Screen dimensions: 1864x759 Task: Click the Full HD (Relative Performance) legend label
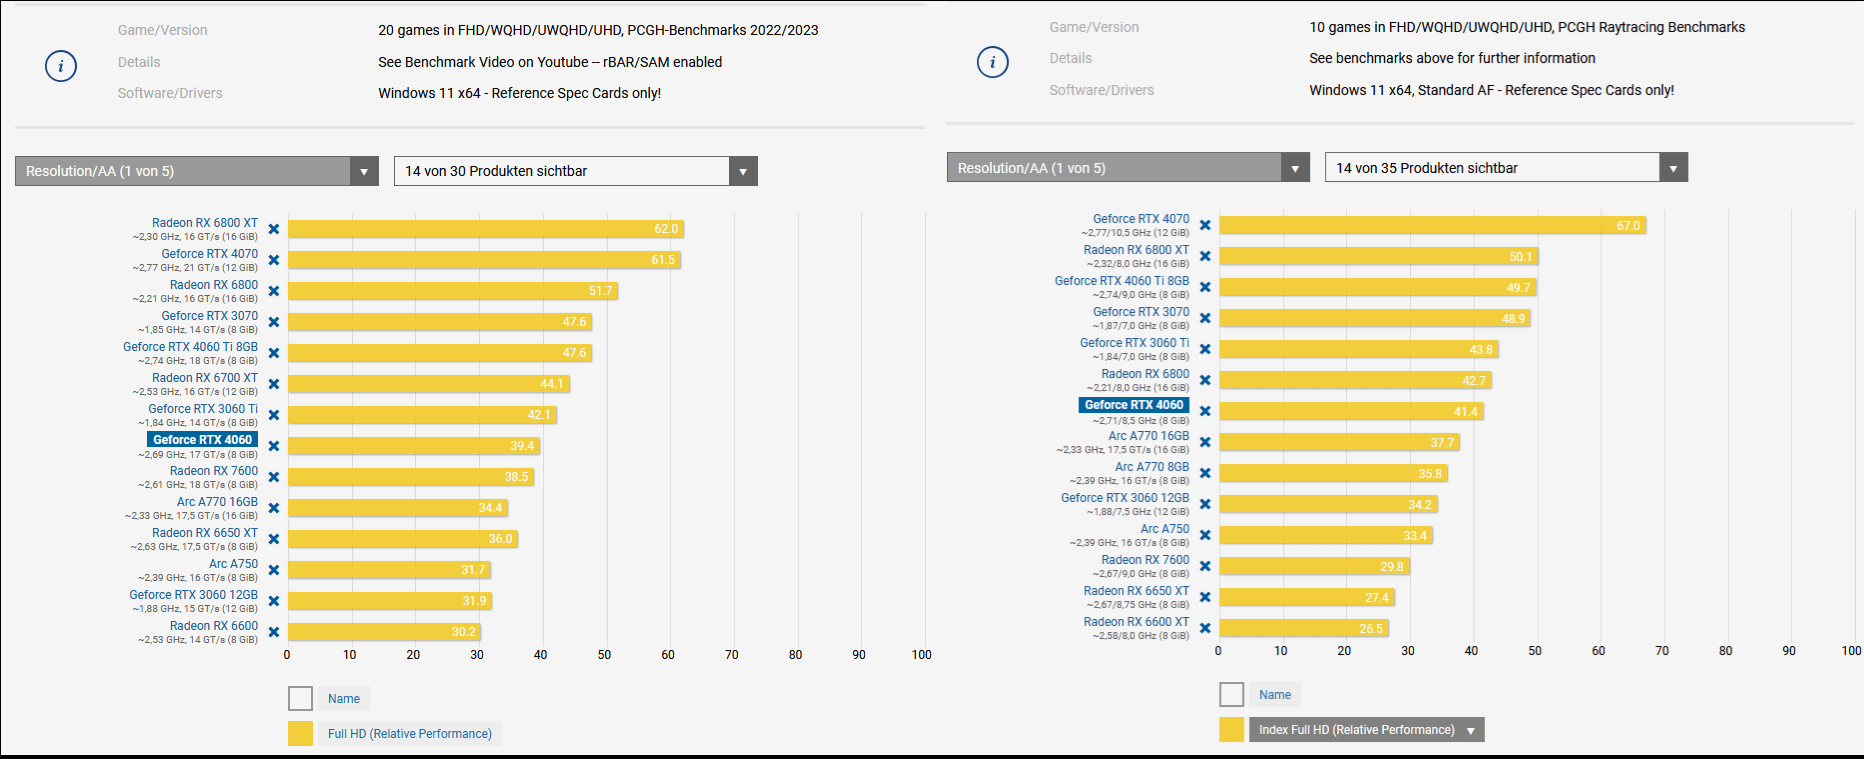(410, 734)
